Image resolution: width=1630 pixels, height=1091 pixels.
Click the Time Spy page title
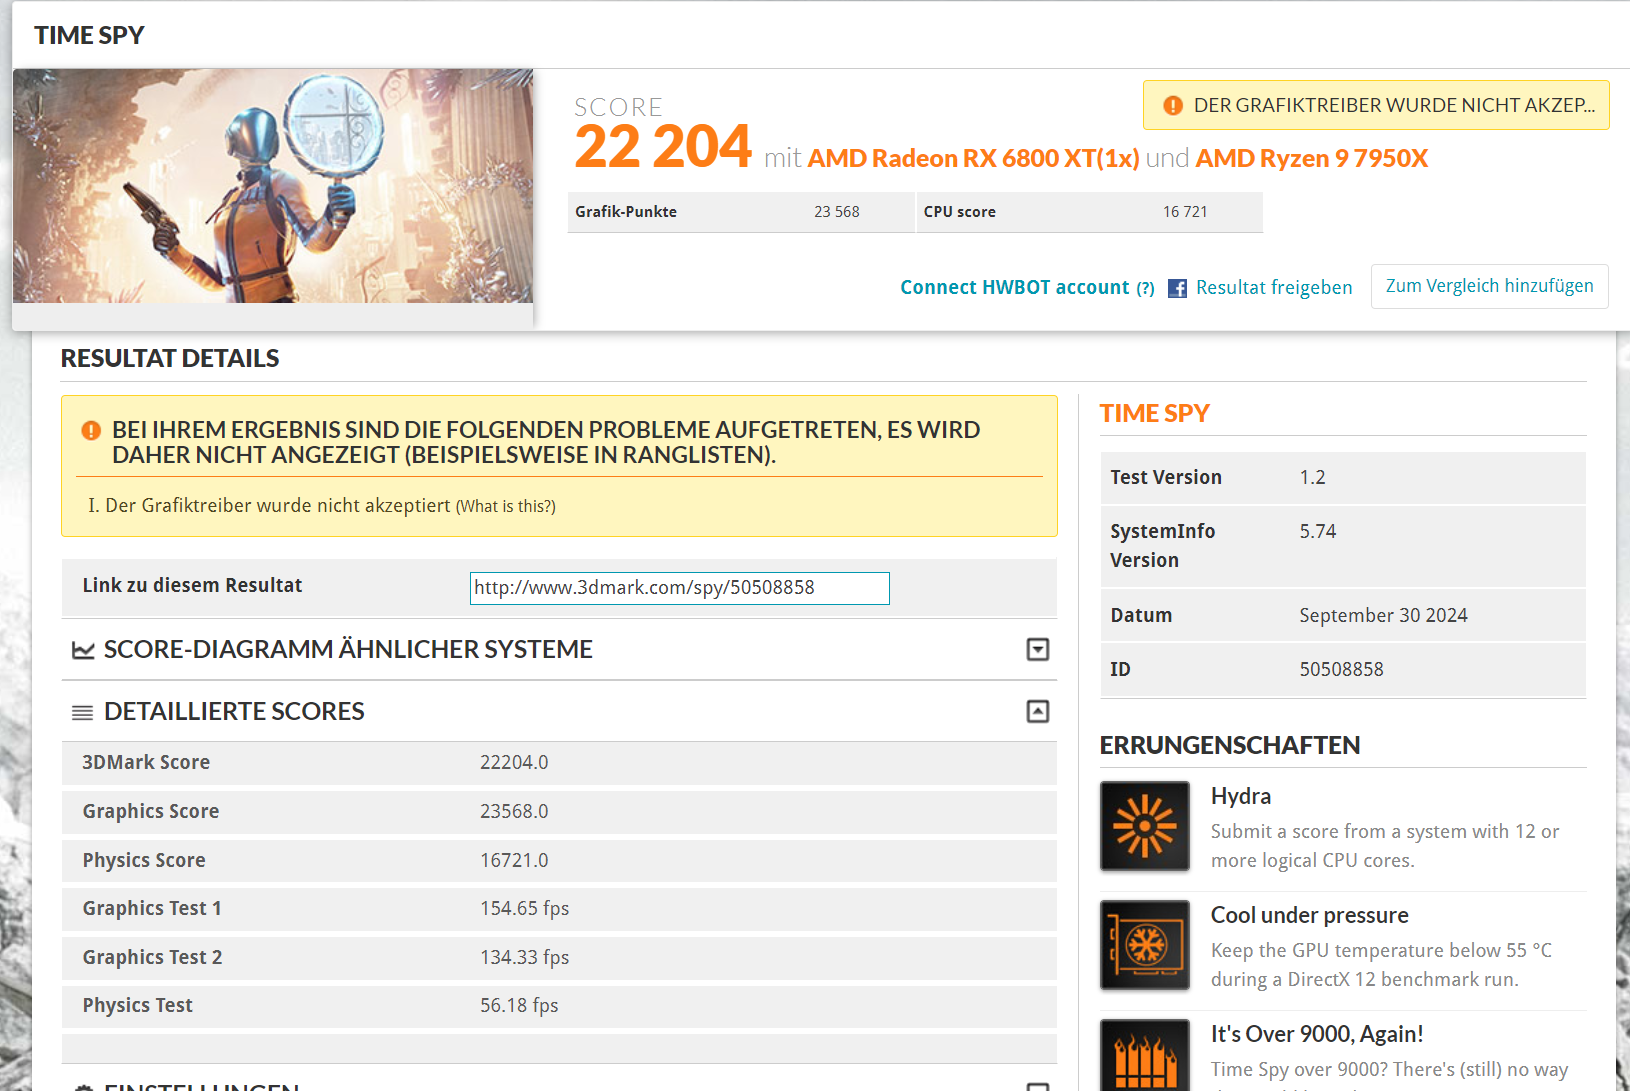point(89,35)
